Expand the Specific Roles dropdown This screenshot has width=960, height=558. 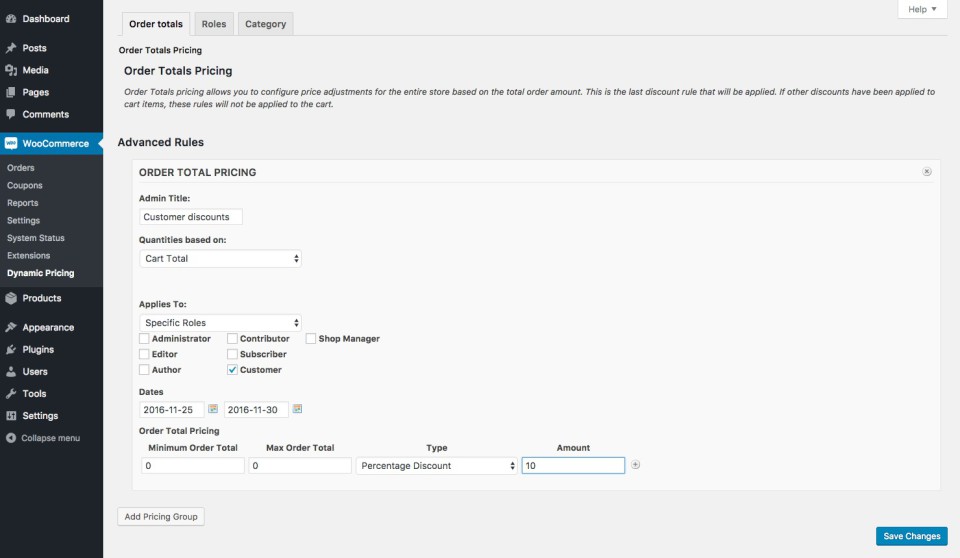[x=220, y=323]
